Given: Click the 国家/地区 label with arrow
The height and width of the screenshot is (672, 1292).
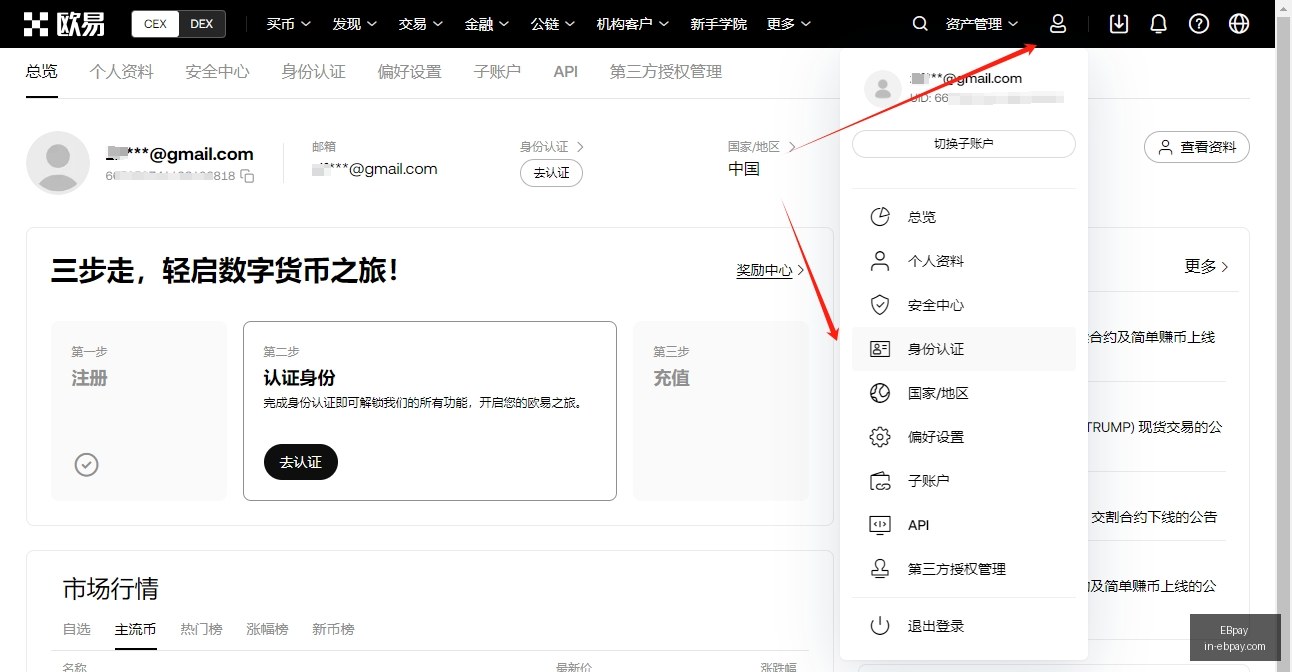Looking at the screenshot, I should pos(762,147).
